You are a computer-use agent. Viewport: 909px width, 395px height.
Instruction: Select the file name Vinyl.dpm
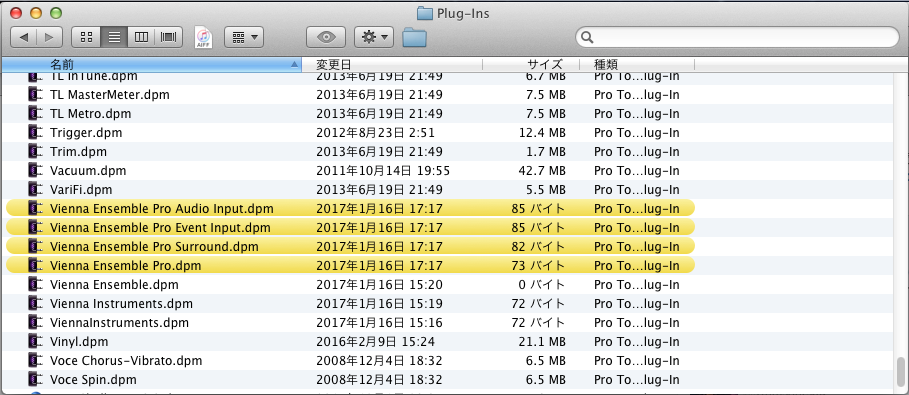click(79, 342)
